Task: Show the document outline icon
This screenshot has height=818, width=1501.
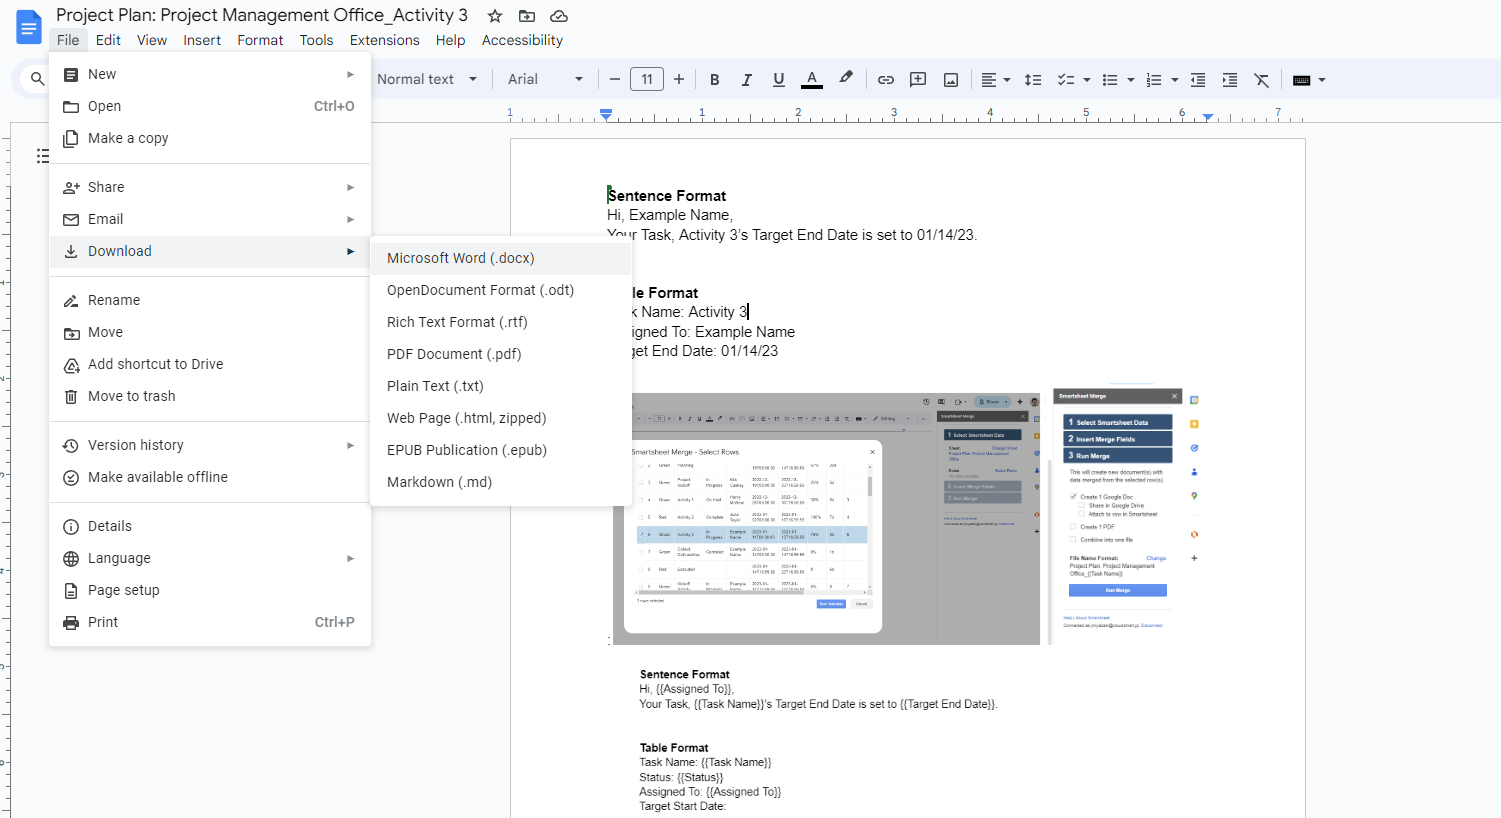Action: [x=42, y=156]
